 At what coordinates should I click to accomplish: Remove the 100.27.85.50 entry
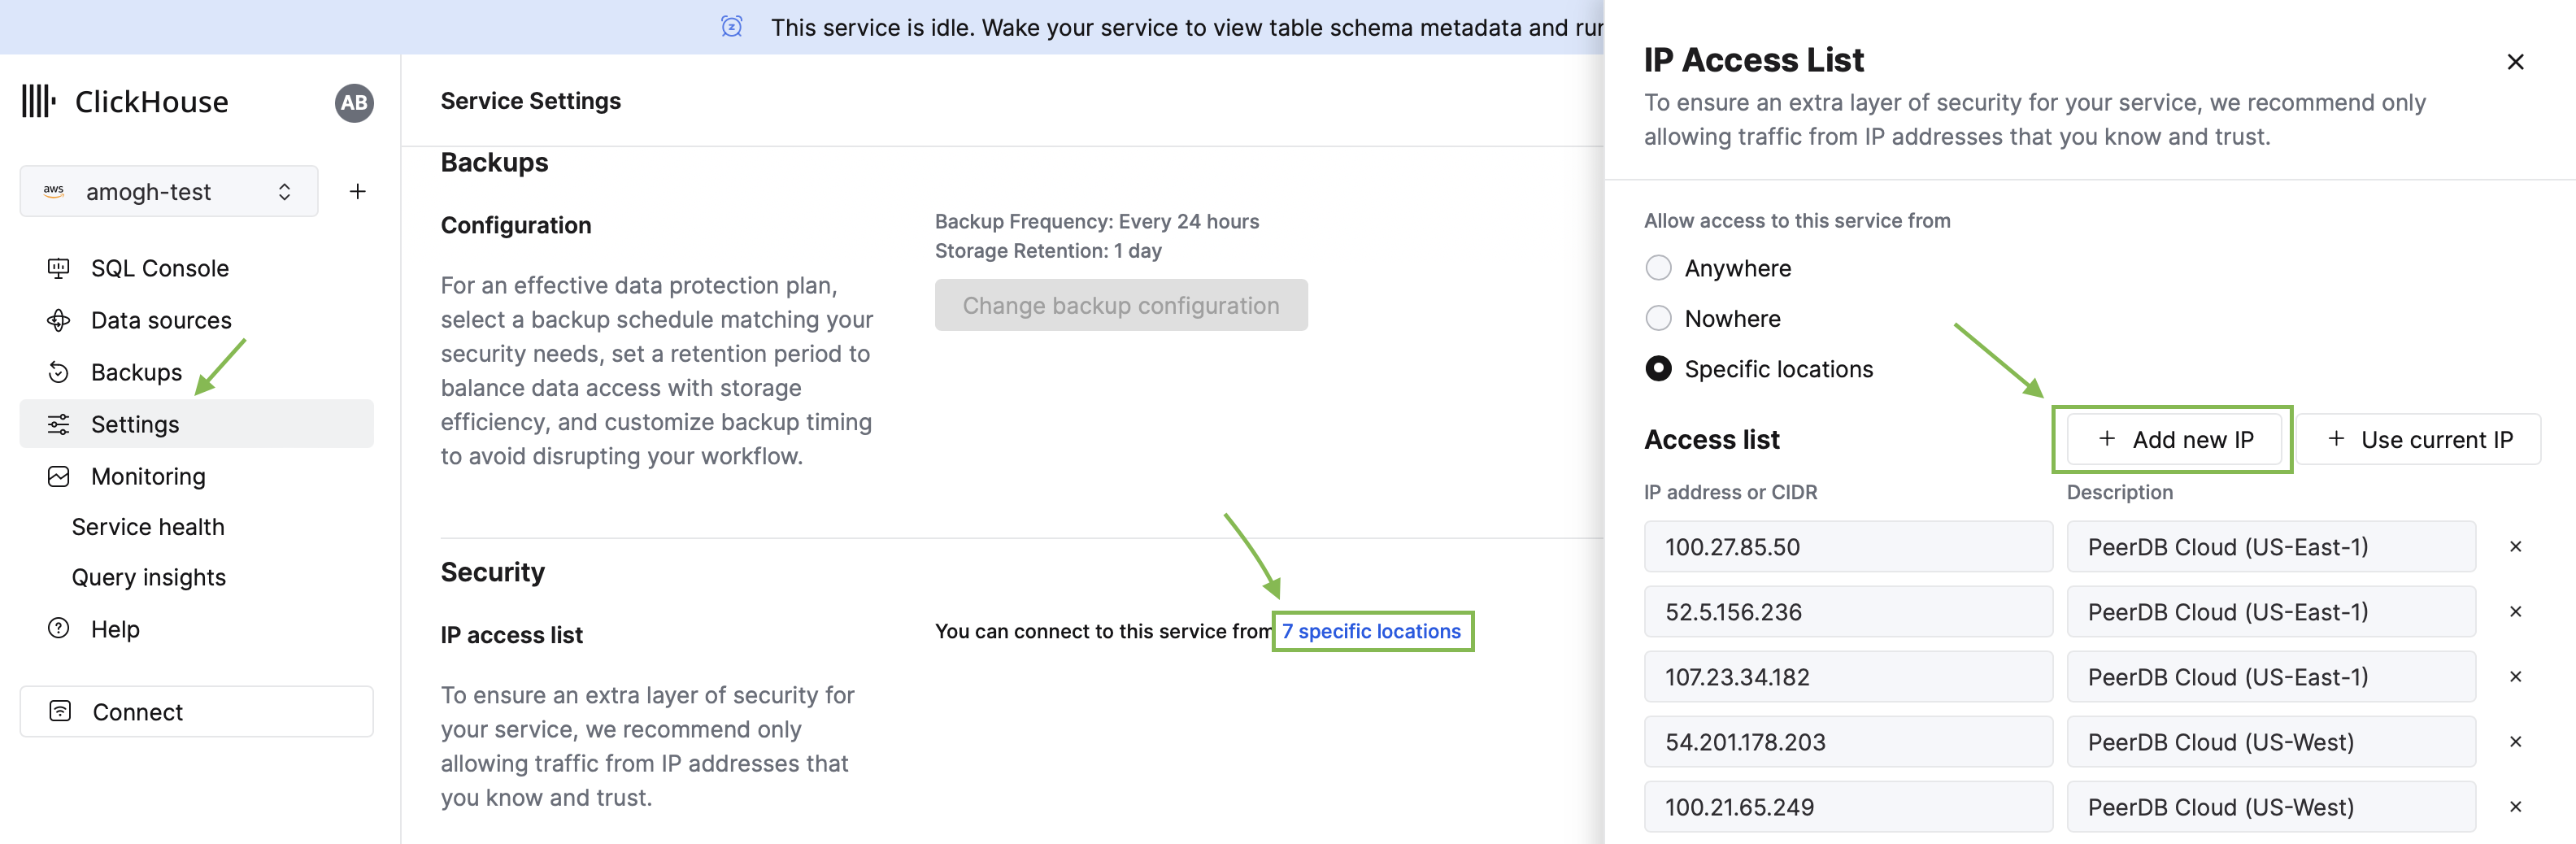[x=2515, y=546]
